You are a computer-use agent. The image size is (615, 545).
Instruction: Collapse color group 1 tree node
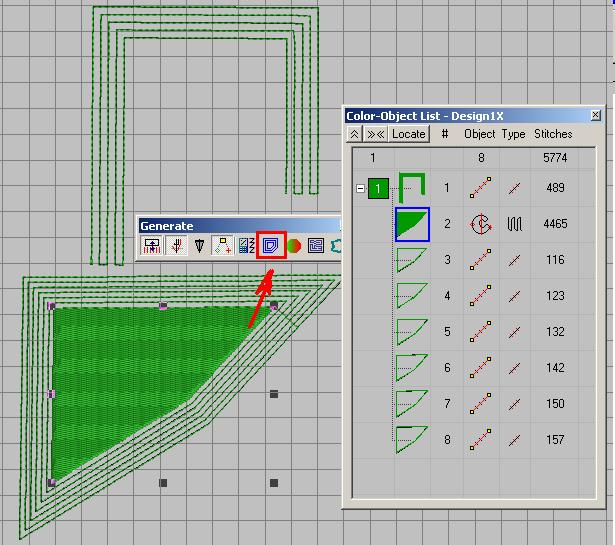coord(360,188)
